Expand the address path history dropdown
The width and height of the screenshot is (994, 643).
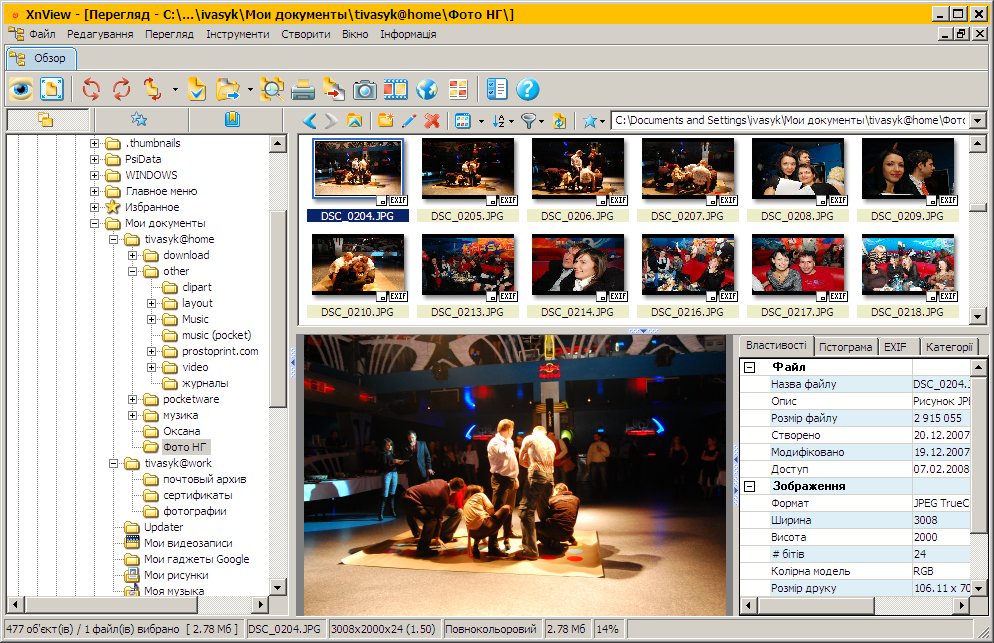tap(978, 120)
